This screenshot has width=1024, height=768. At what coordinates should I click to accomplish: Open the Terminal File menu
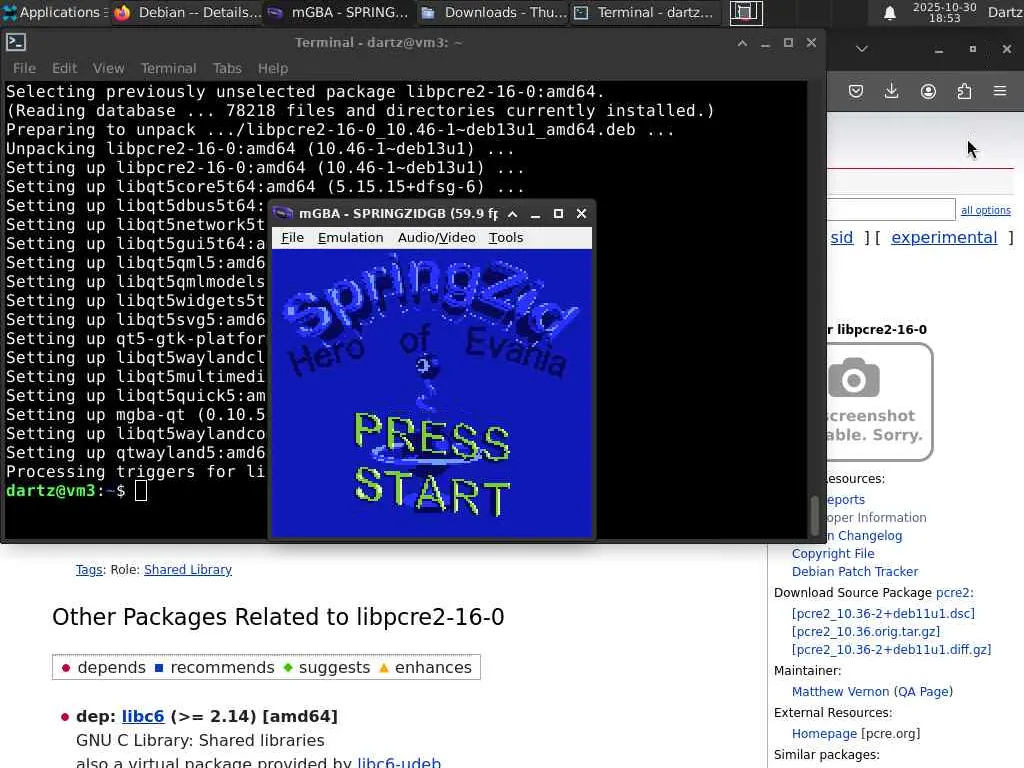click(24, 68)
